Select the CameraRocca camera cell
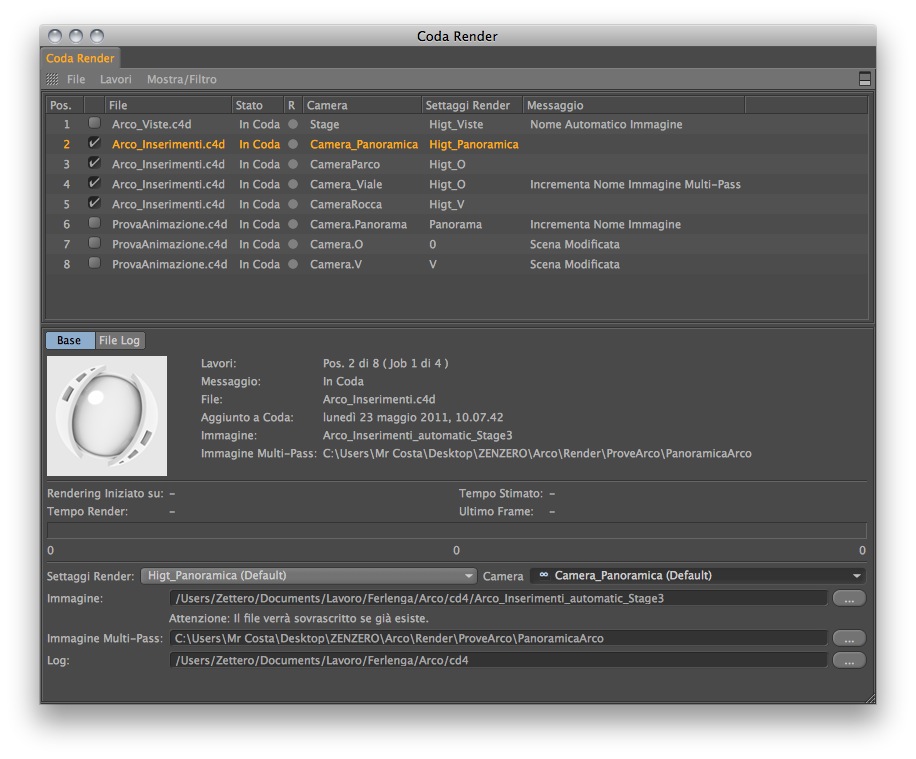The image size is (916, 759). click(346, 204)
